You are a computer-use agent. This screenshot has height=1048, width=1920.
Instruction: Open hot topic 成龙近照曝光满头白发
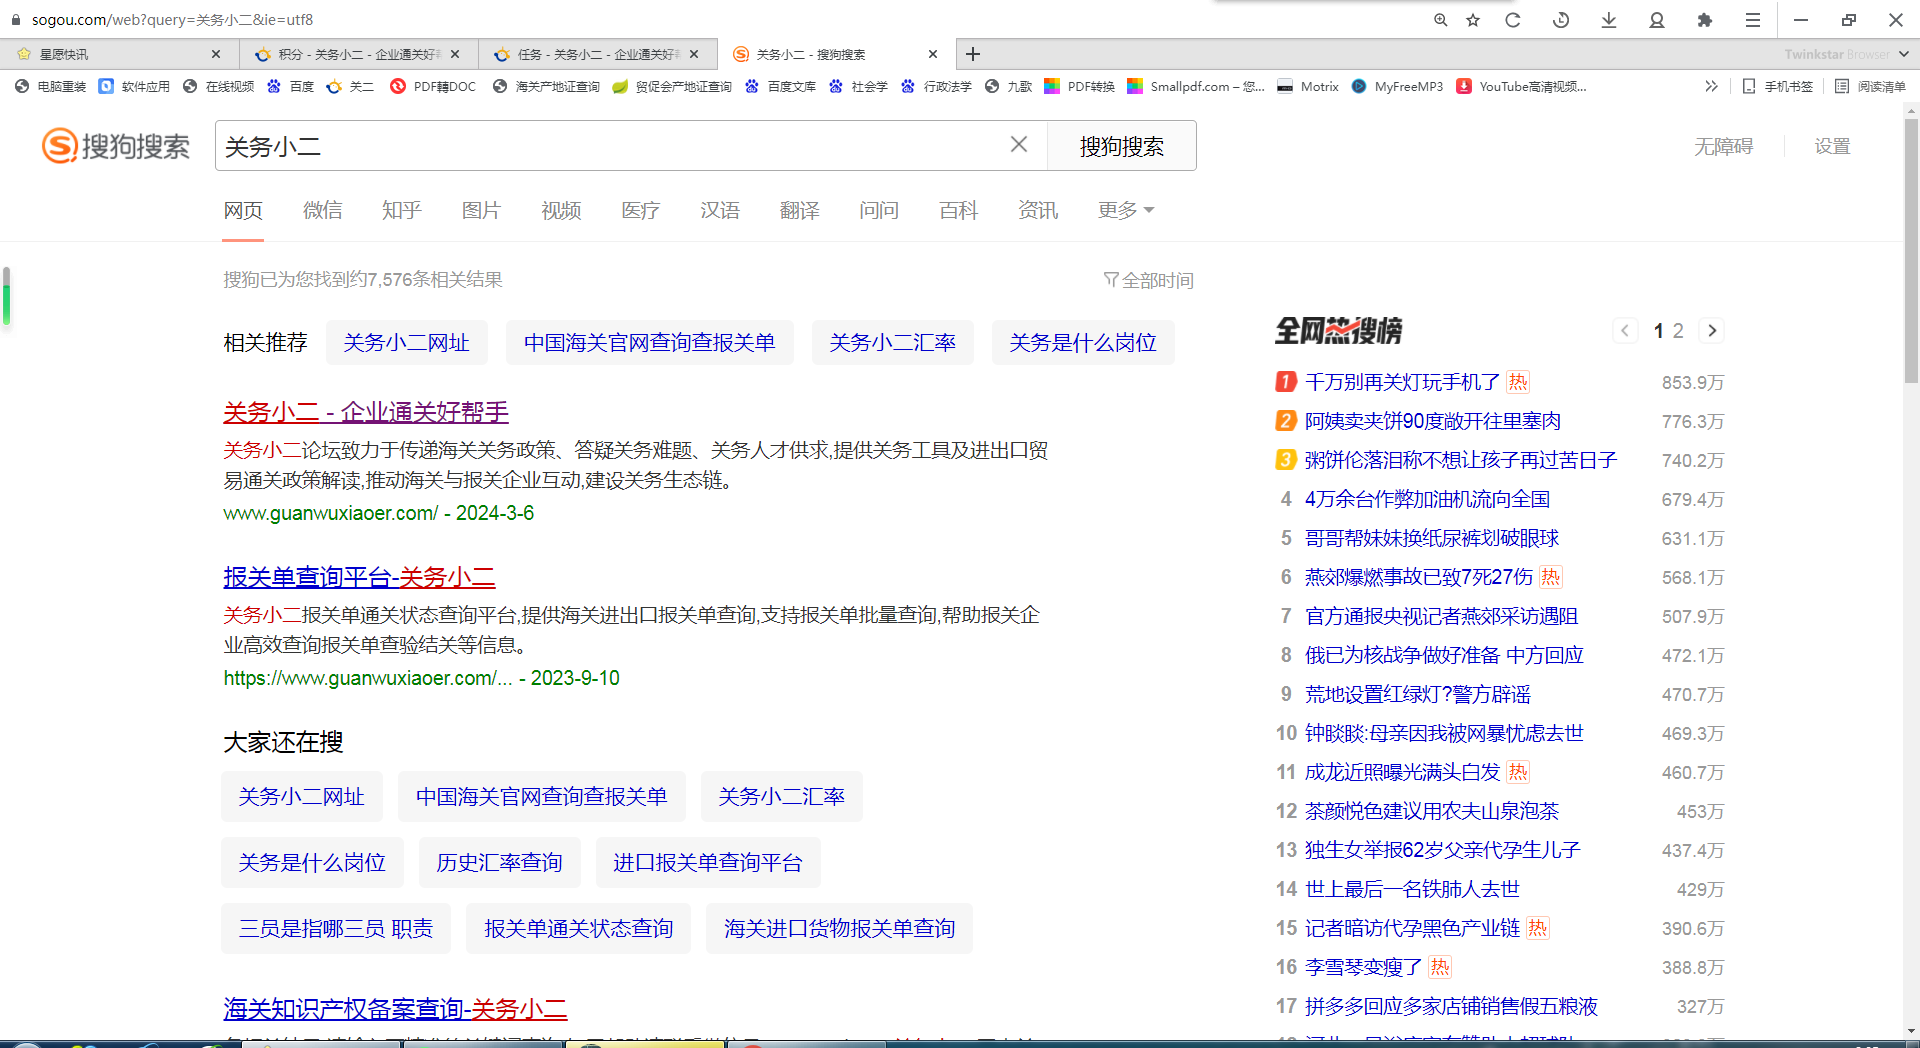click(x=1402, y=772)
